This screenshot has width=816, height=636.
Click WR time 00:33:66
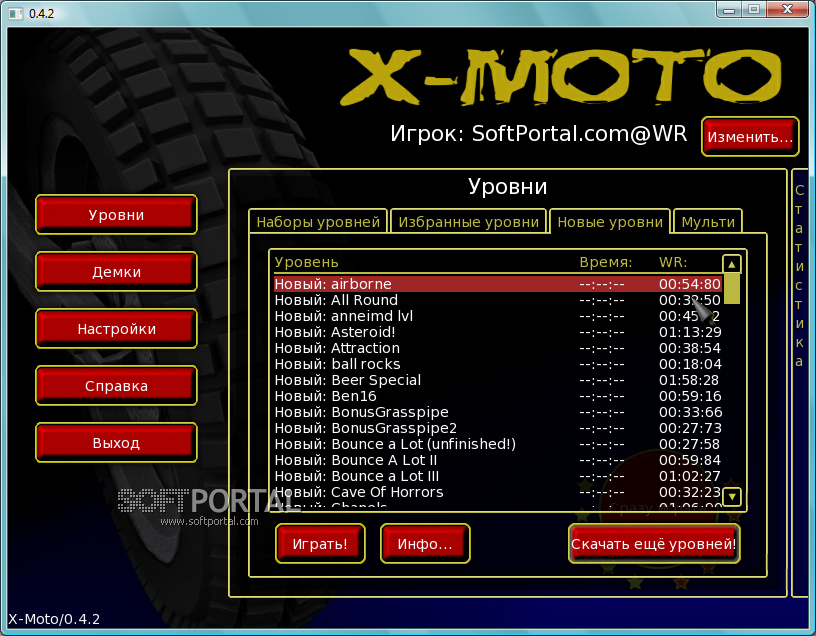691,412
